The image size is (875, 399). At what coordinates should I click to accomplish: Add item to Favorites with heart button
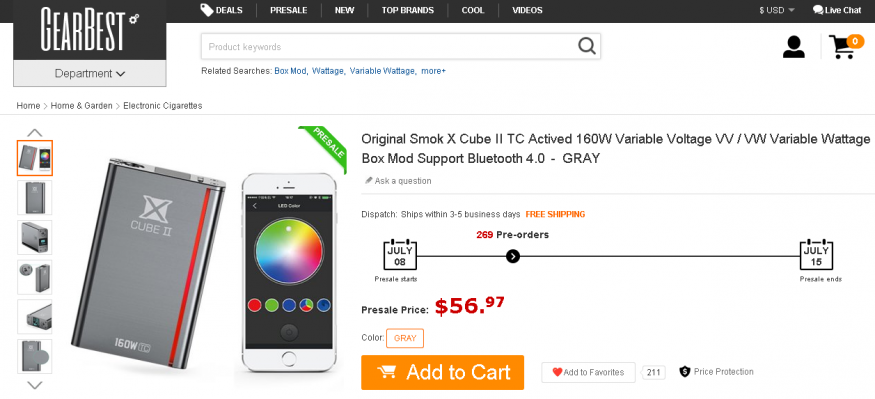pyautogui.click(x=588, y=372)
